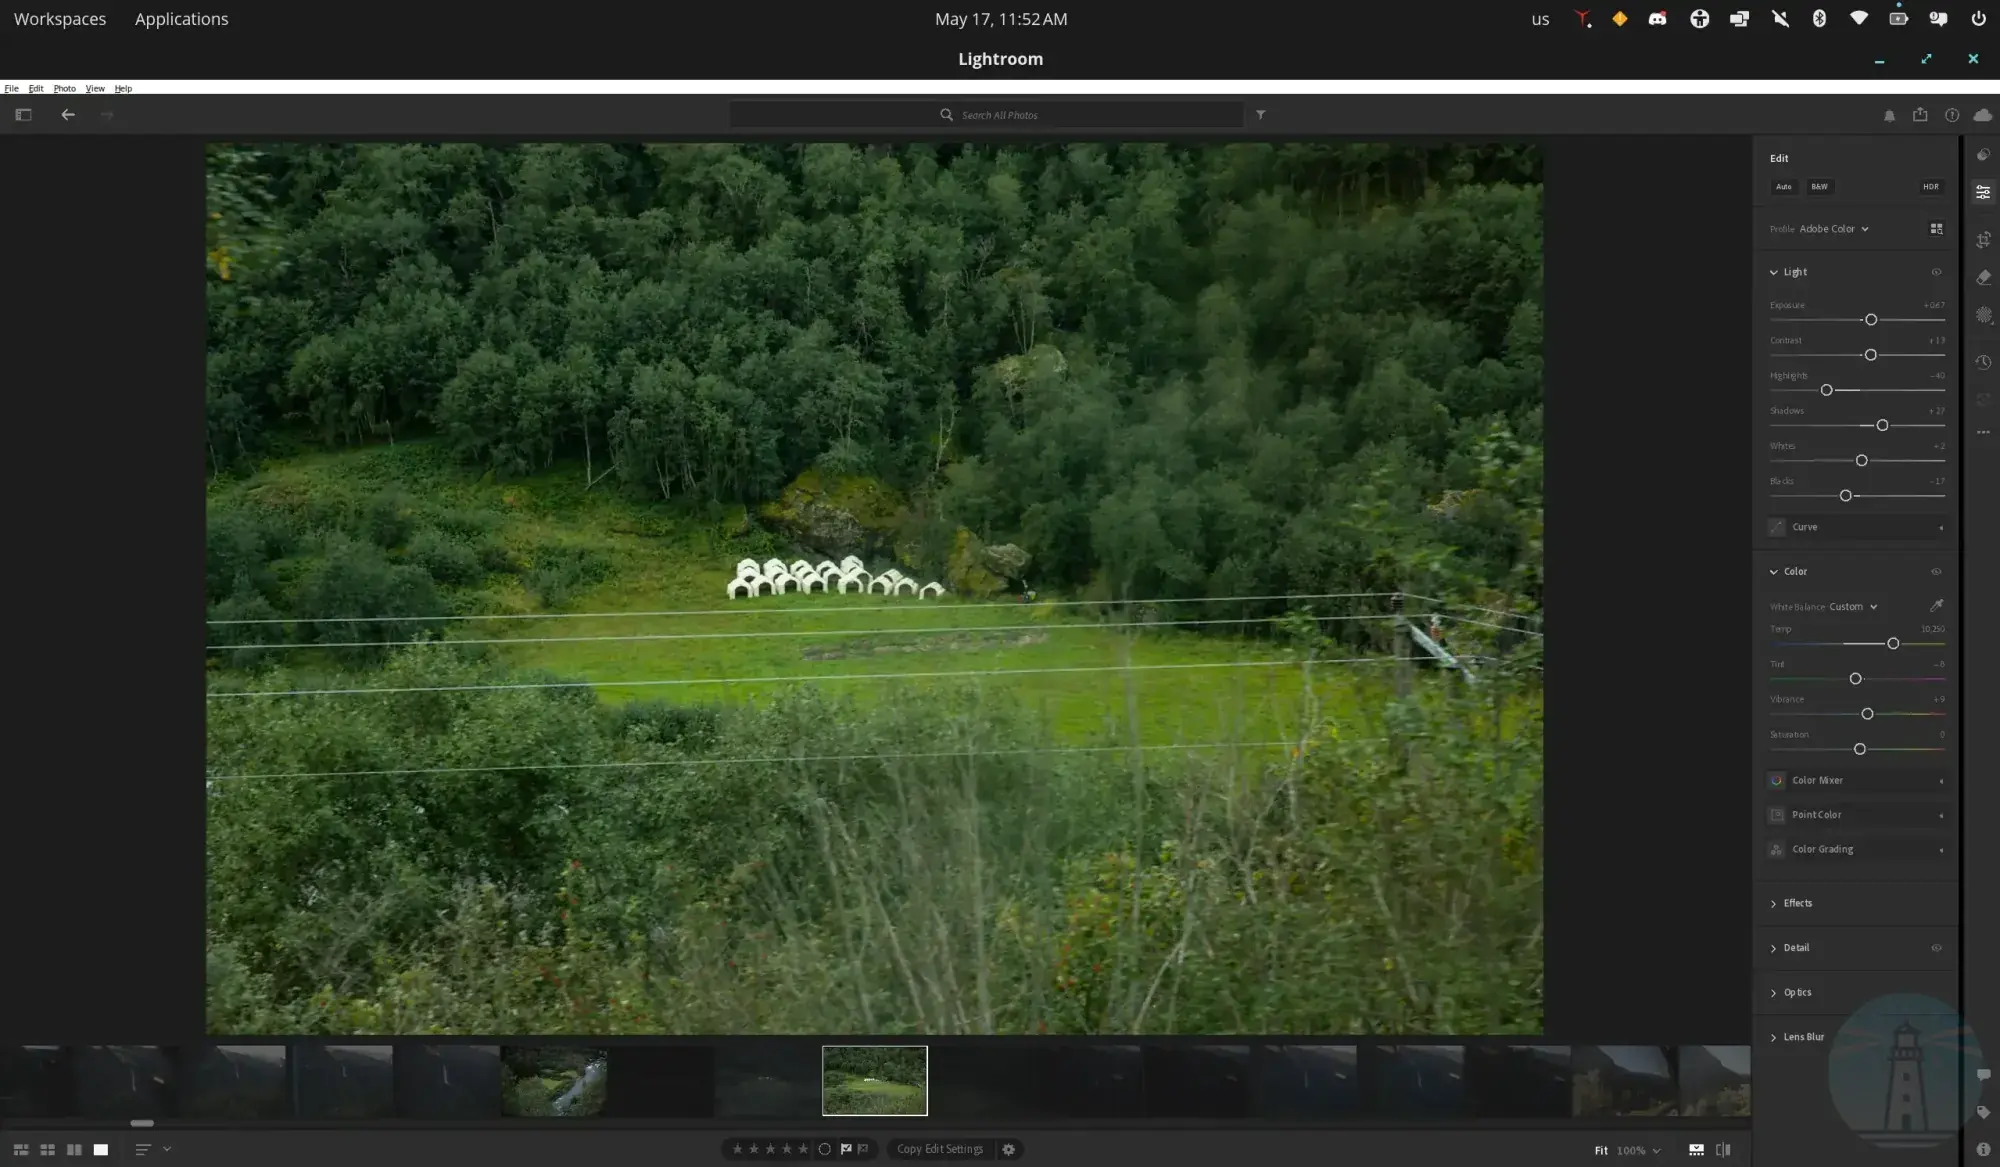
Task: Open the 100% zoom level dropdown
Action: pyautogui.click(x=1638, y=1150)
